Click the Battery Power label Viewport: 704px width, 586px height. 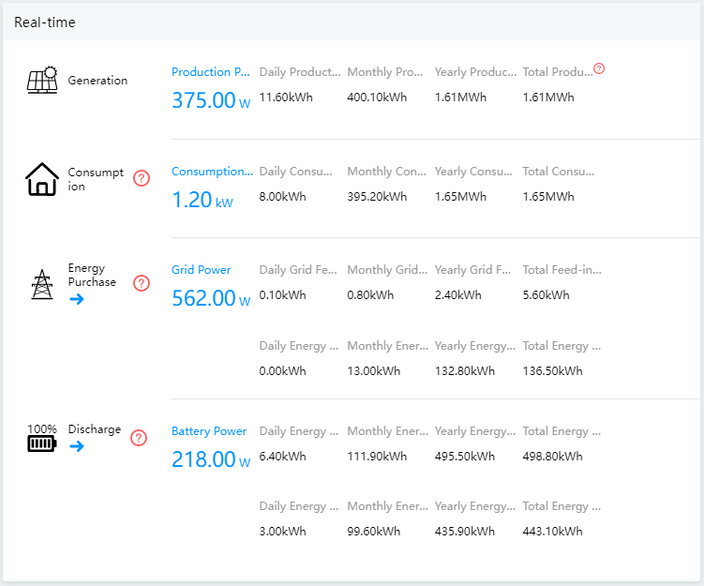click(x=209, y=431)
